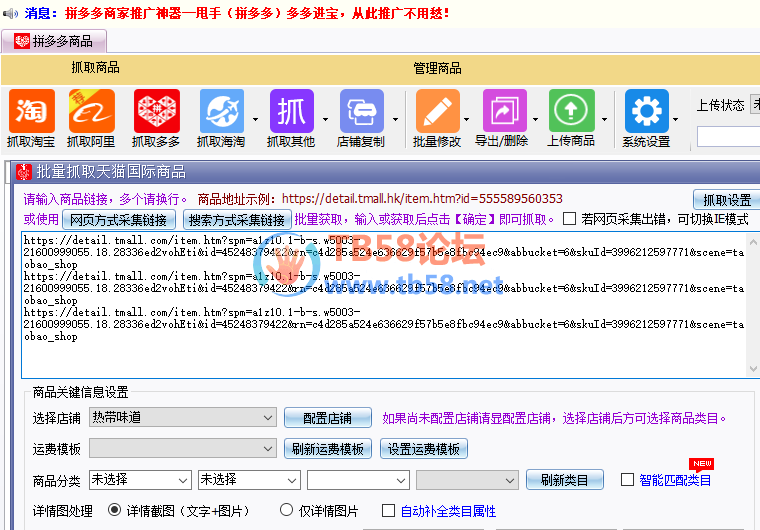This screenshot has width=760, height=530.
Task: Click the 抓取海淘 airplane icon
Action: point(222,111)
